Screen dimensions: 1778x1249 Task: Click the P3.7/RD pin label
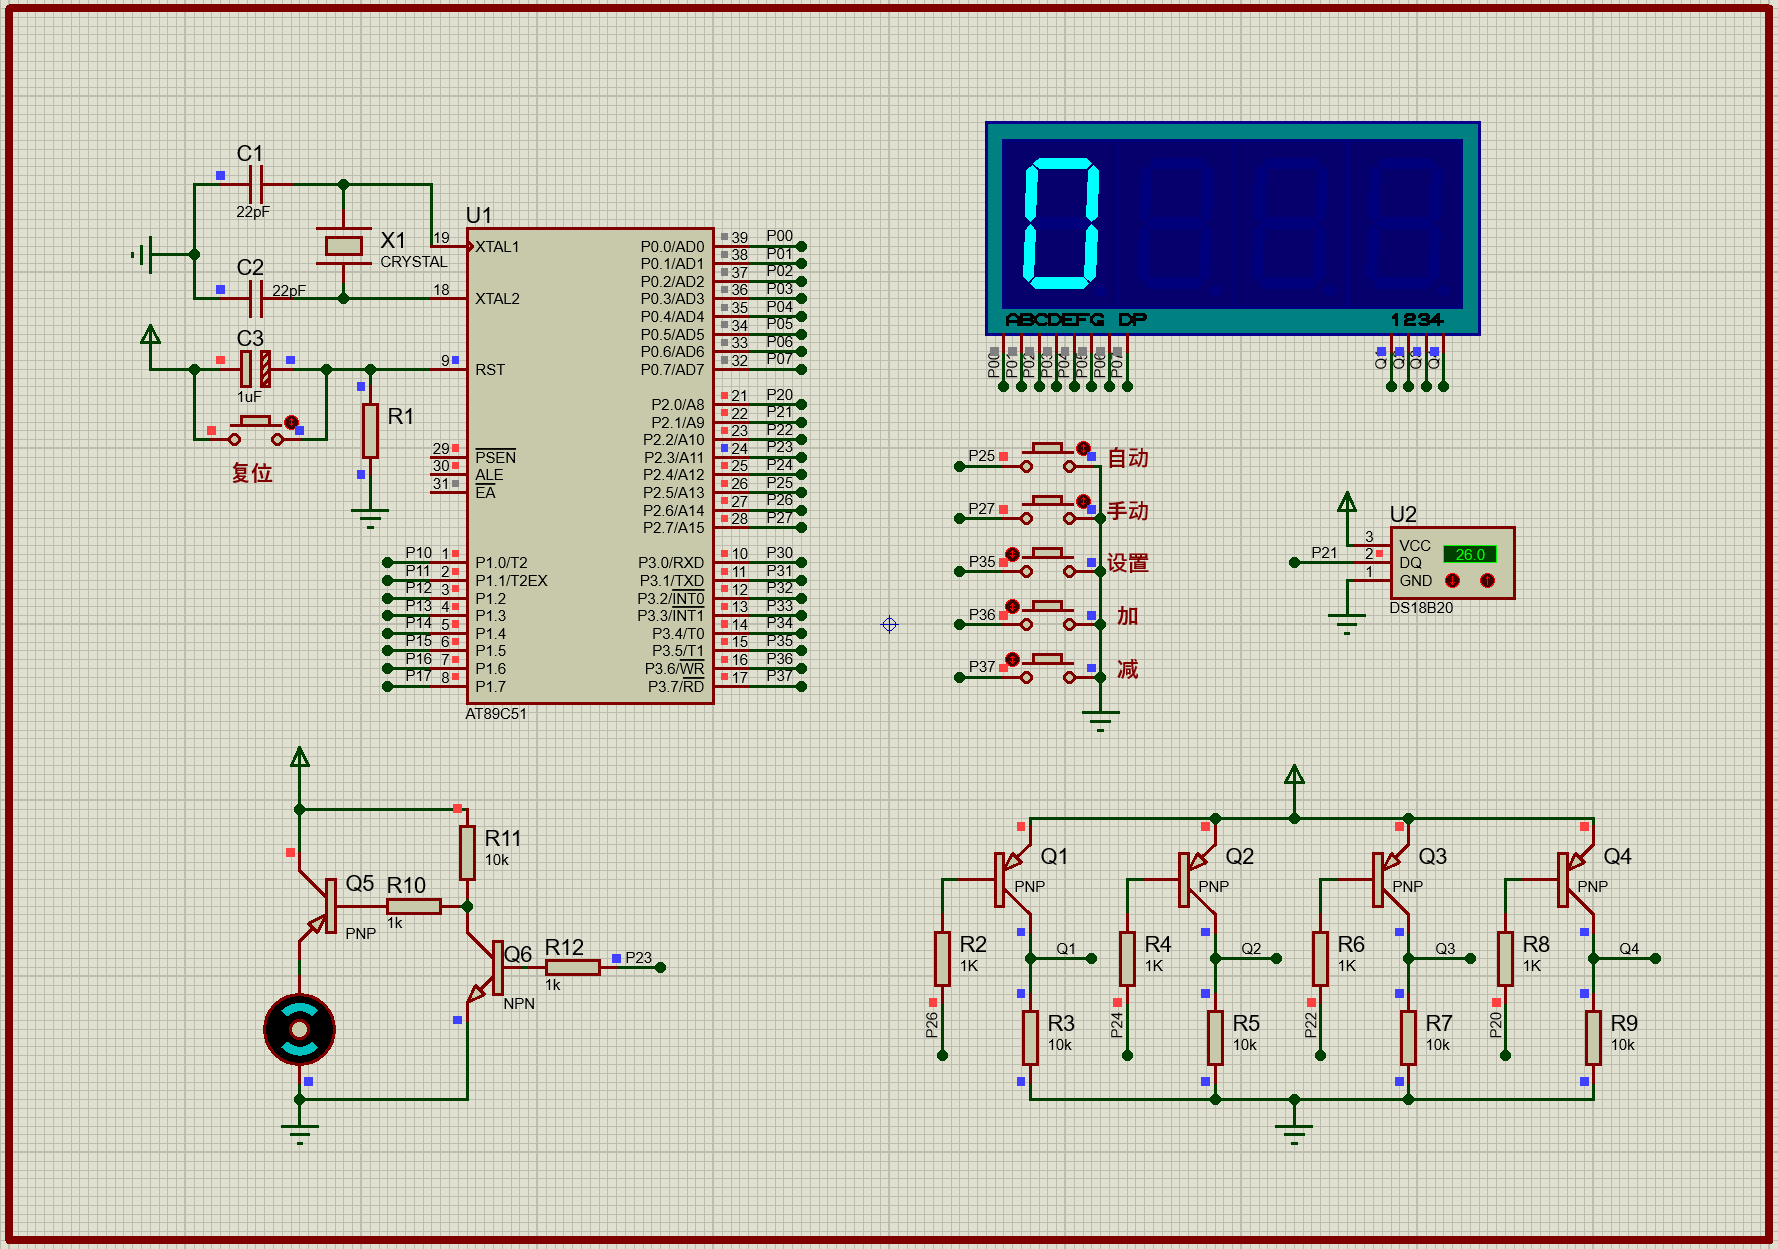pyautogui.click(x=676, y=686)
